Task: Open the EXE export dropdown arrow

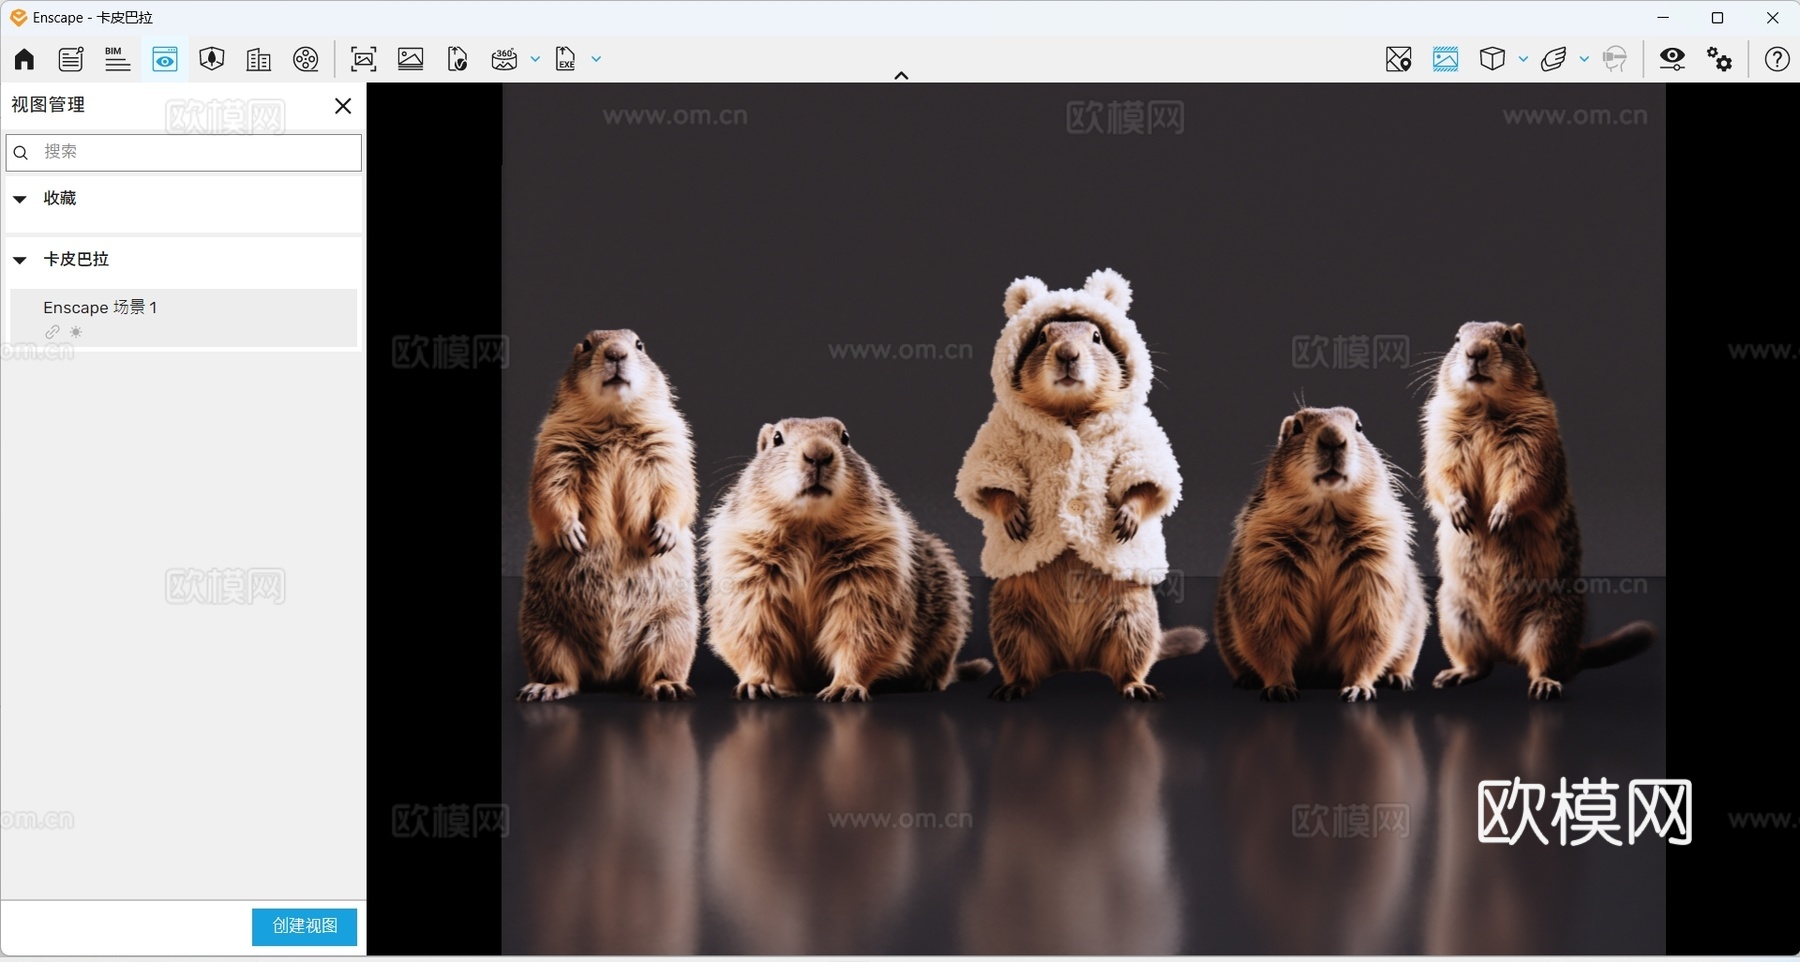Action: [597, 59]
